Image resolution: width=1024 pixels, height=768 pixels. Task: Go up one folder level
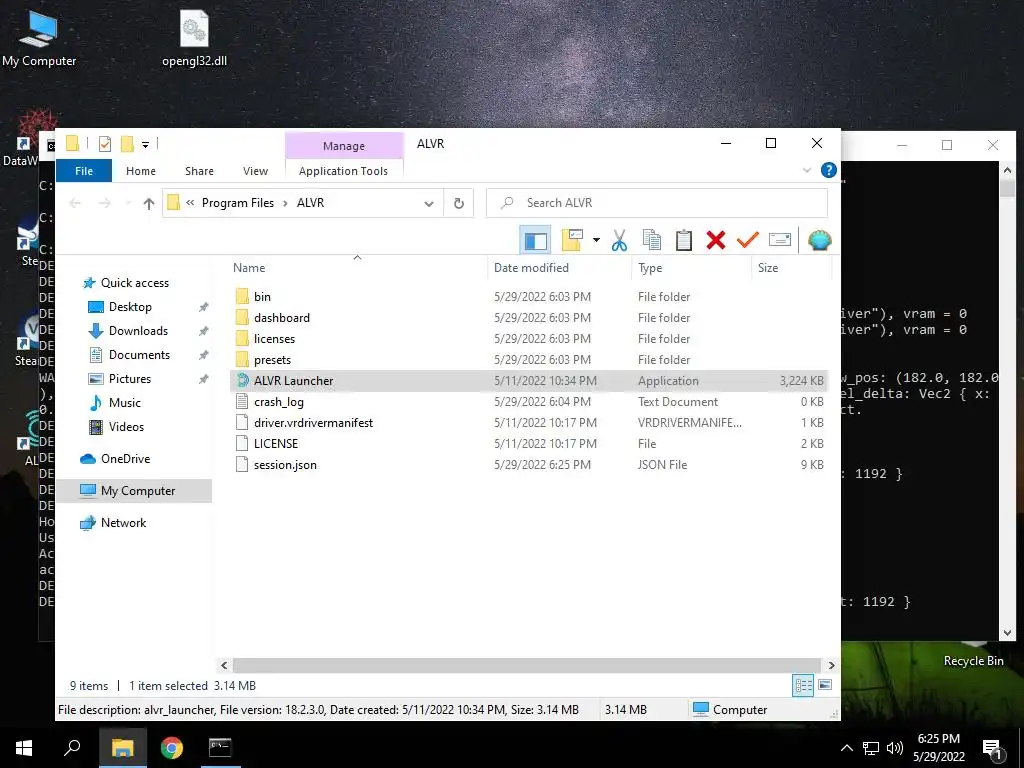click(149, 203)
